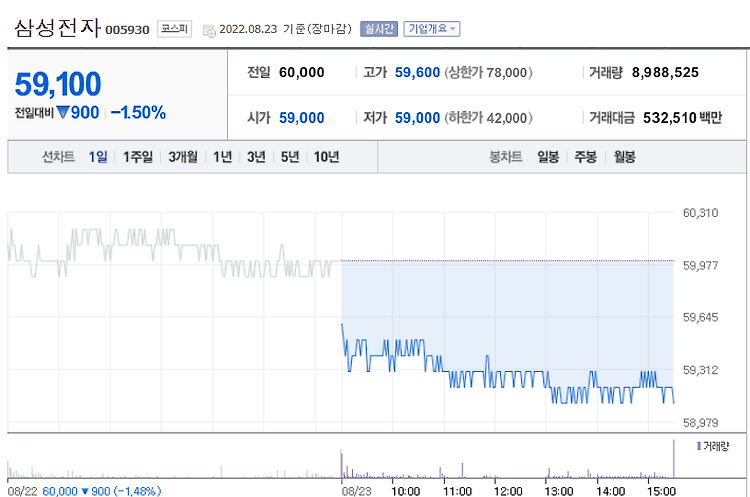
Task: Toggle the 실시간 real-time button
Action: tap(379, 29)
